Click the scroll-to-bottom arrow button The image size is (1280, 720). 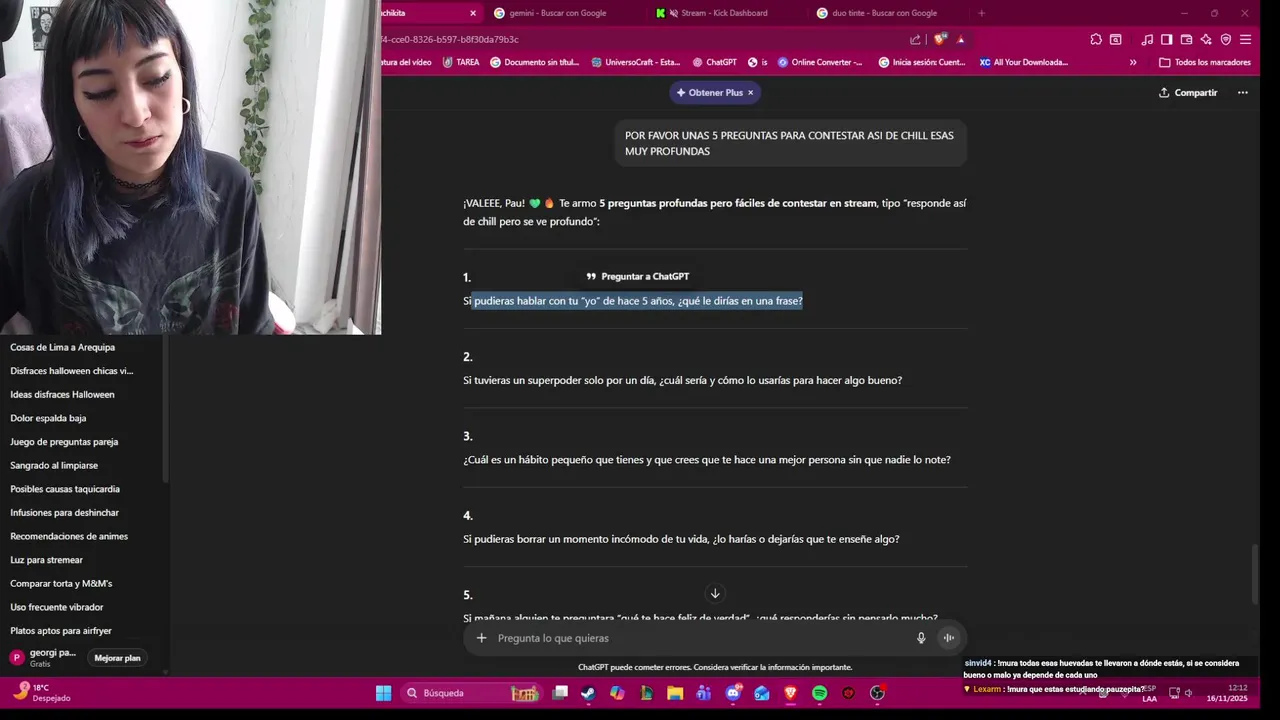point(715,593)
